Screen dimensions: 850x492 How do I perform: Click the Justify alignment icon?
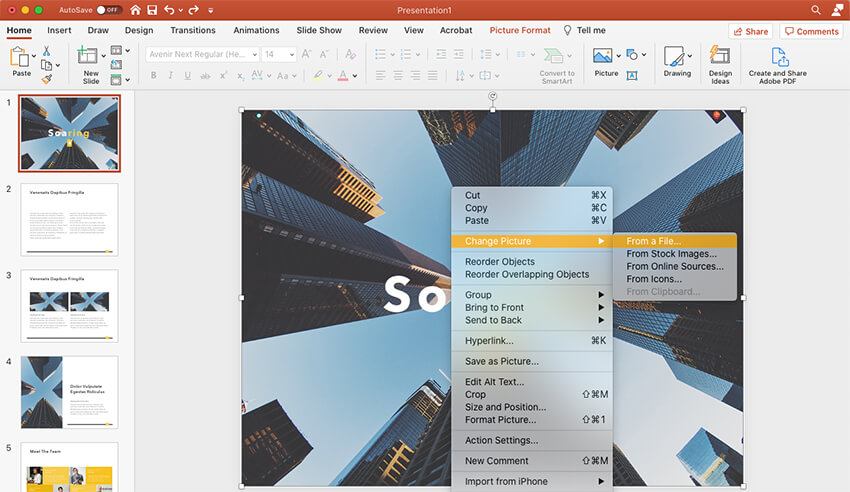[x=432, y=76]
